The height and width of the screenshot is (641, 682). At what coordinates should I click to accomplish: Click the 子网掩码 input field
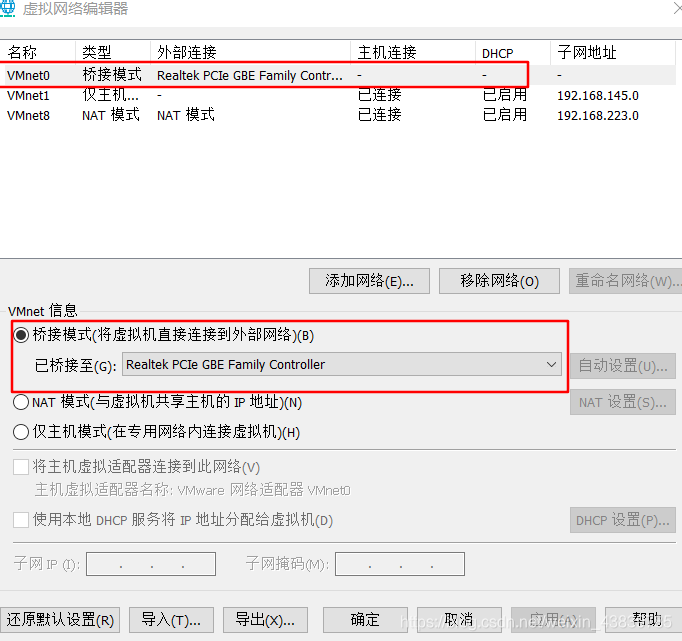(x=400, y=564)
